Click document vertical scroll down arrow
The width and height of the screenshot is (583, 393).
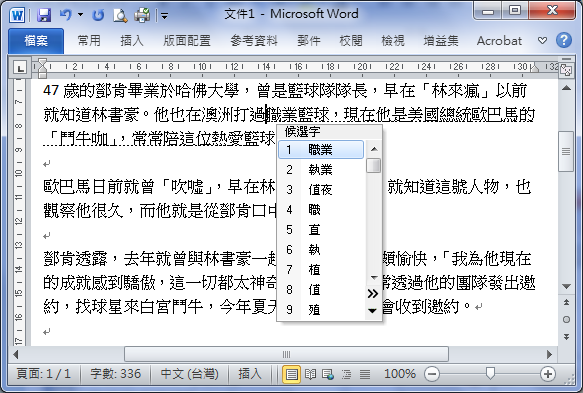(566, 286)
